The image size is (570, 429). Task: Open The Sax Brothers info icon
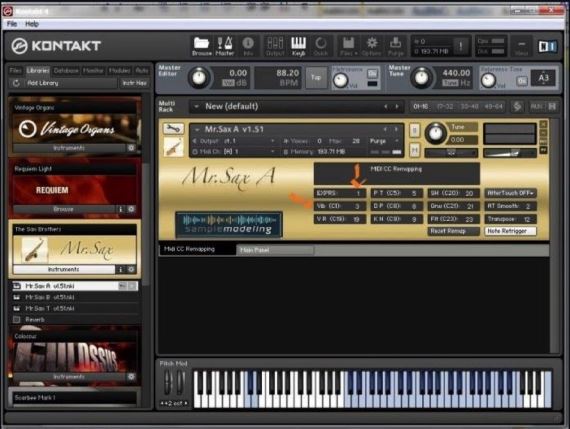point(121,269)
